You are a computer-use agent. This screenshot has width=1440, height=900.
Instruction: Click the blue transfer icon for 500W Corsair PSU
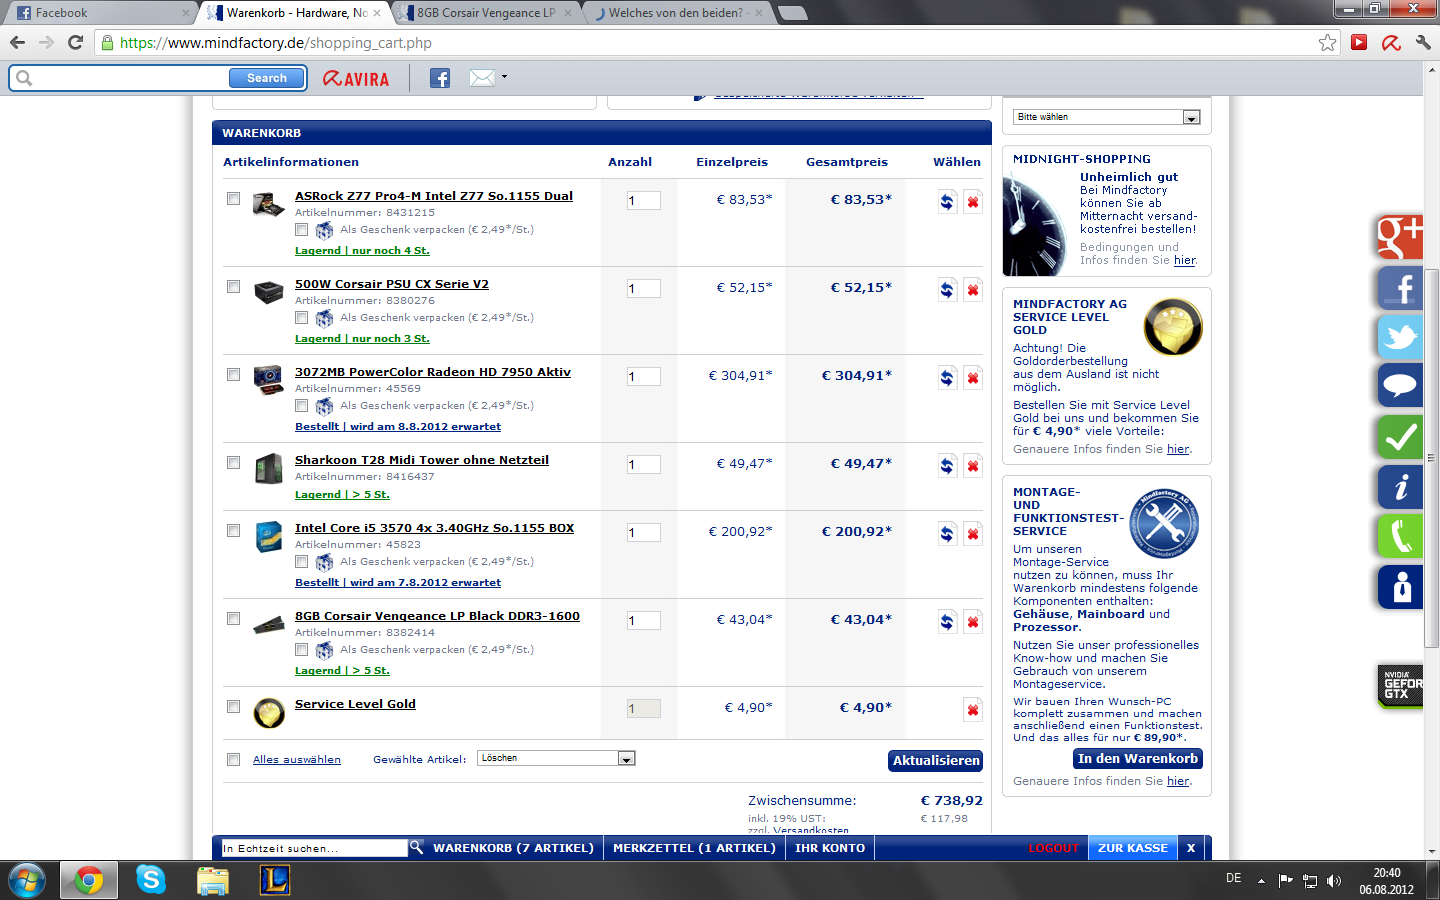947,290
